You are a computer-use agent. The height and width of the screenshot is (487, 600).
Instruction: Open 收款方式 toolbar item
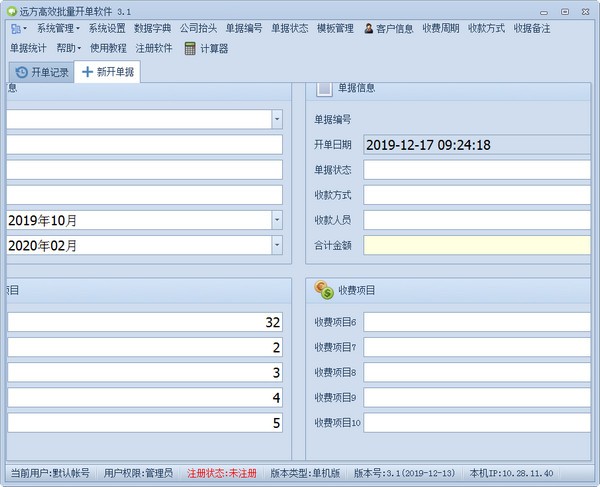coord(486,28)
